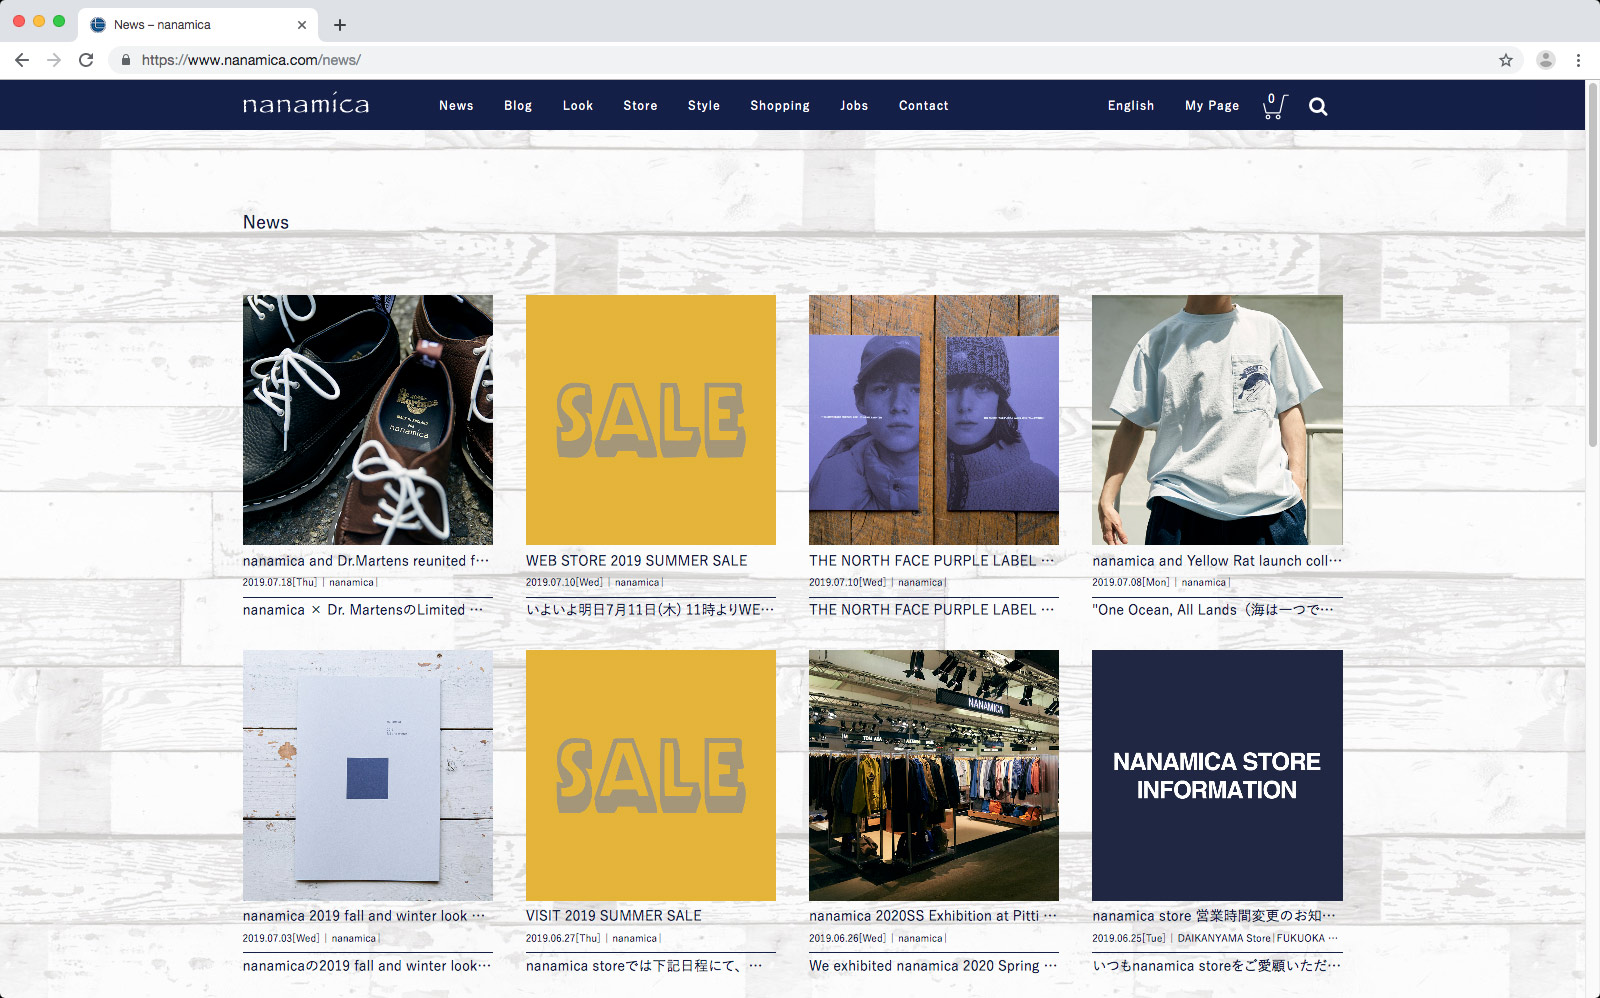Click the News page heading
Screen dimensions: 1600x998
coord(266,222)
